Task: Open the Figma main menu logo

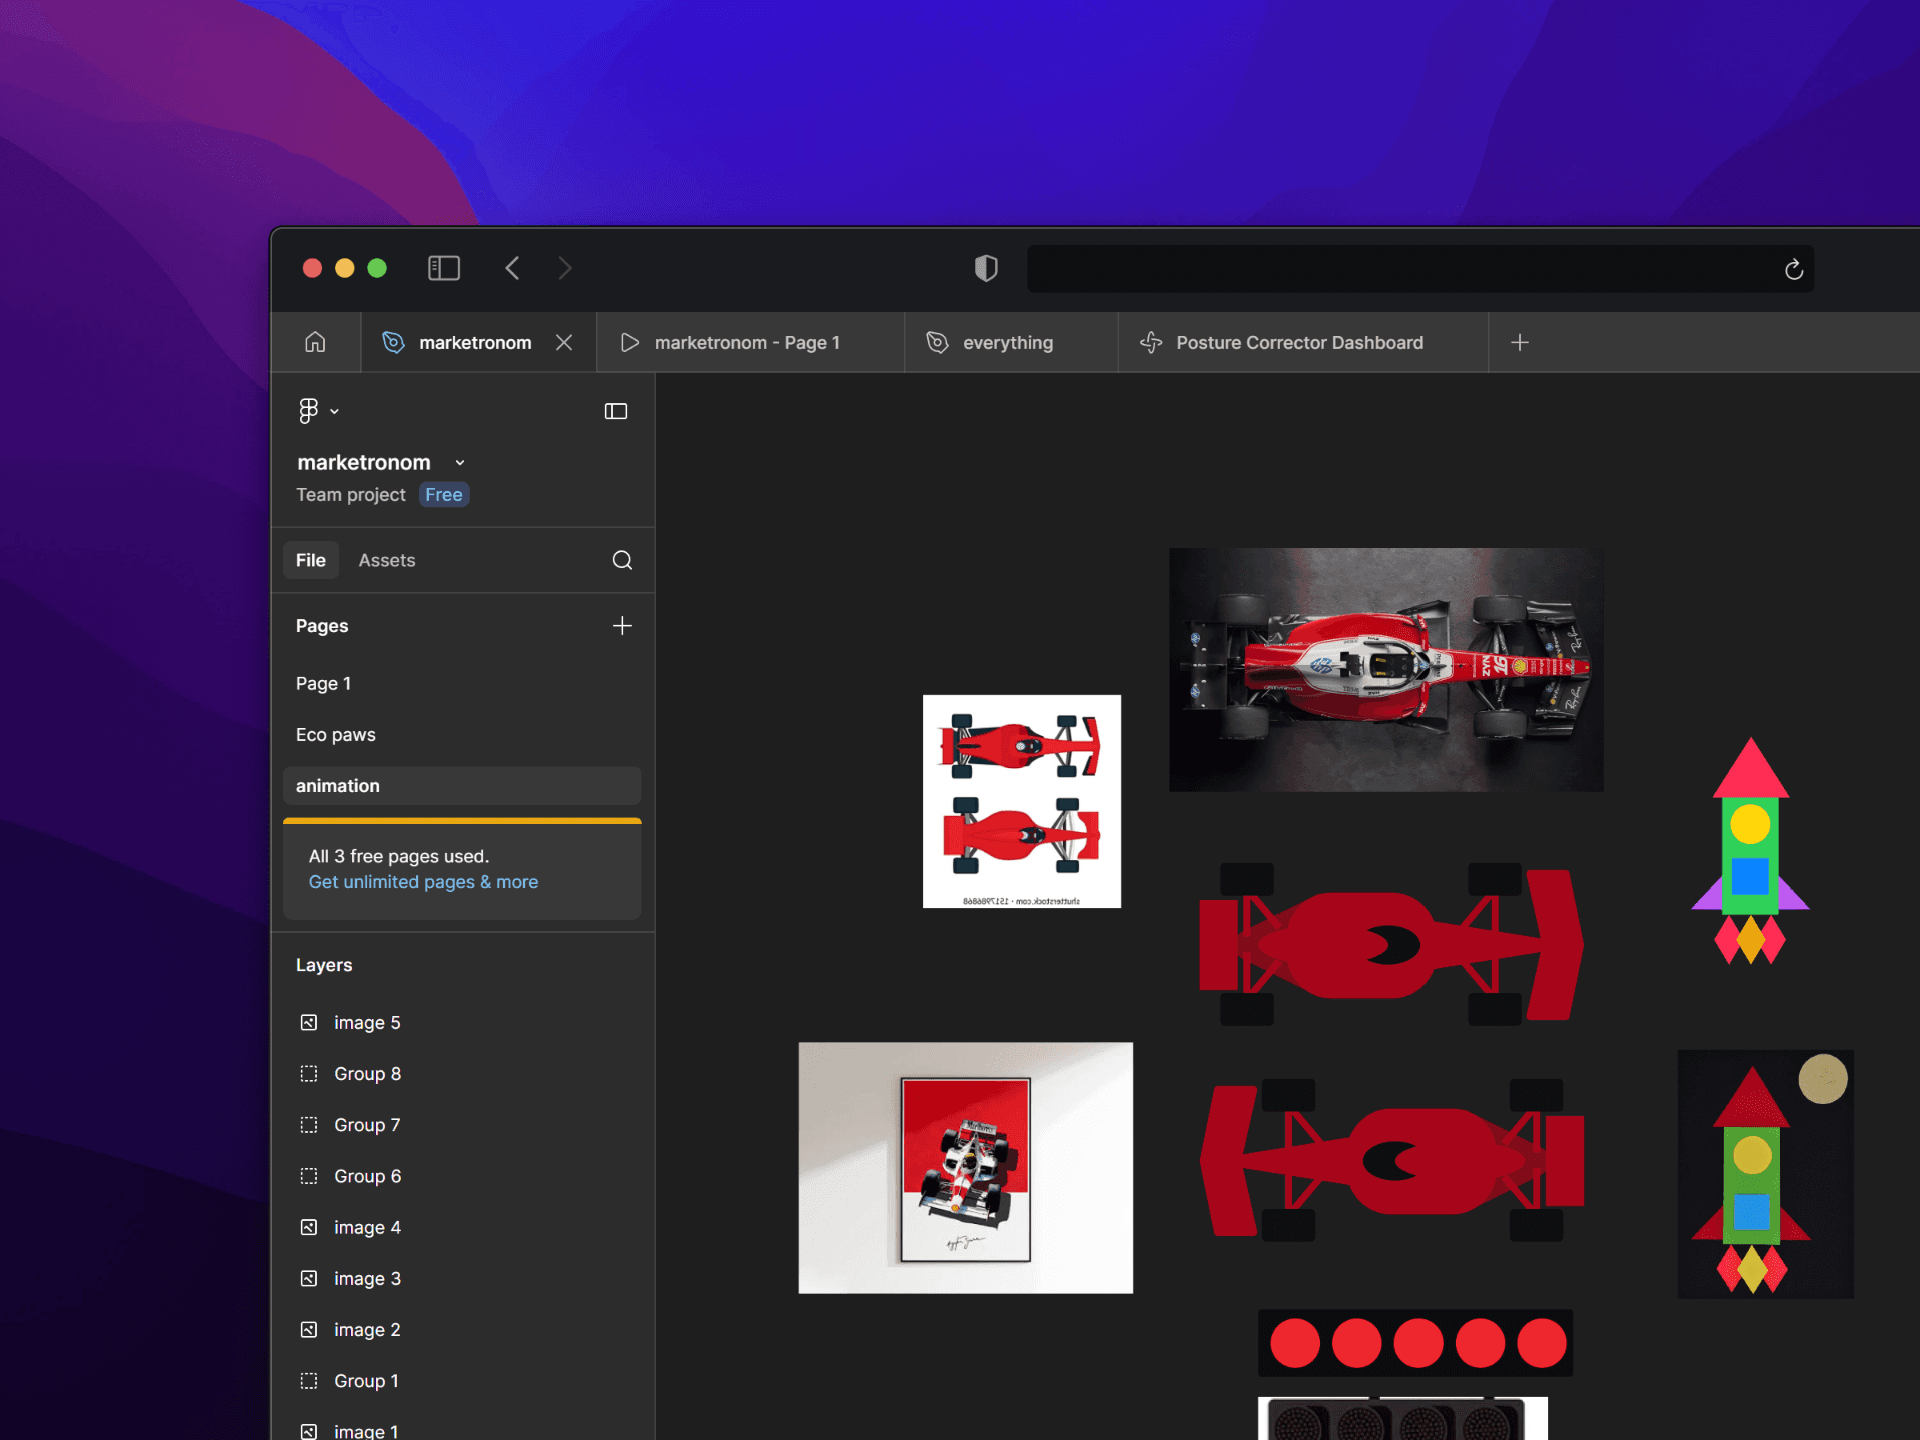Action: coord(308,411)
